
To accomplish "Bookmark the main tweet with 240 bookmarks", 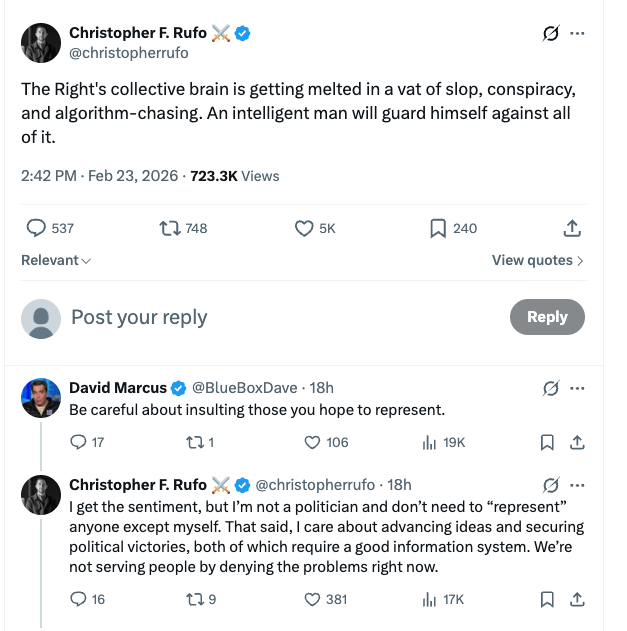I will point(437,228).
